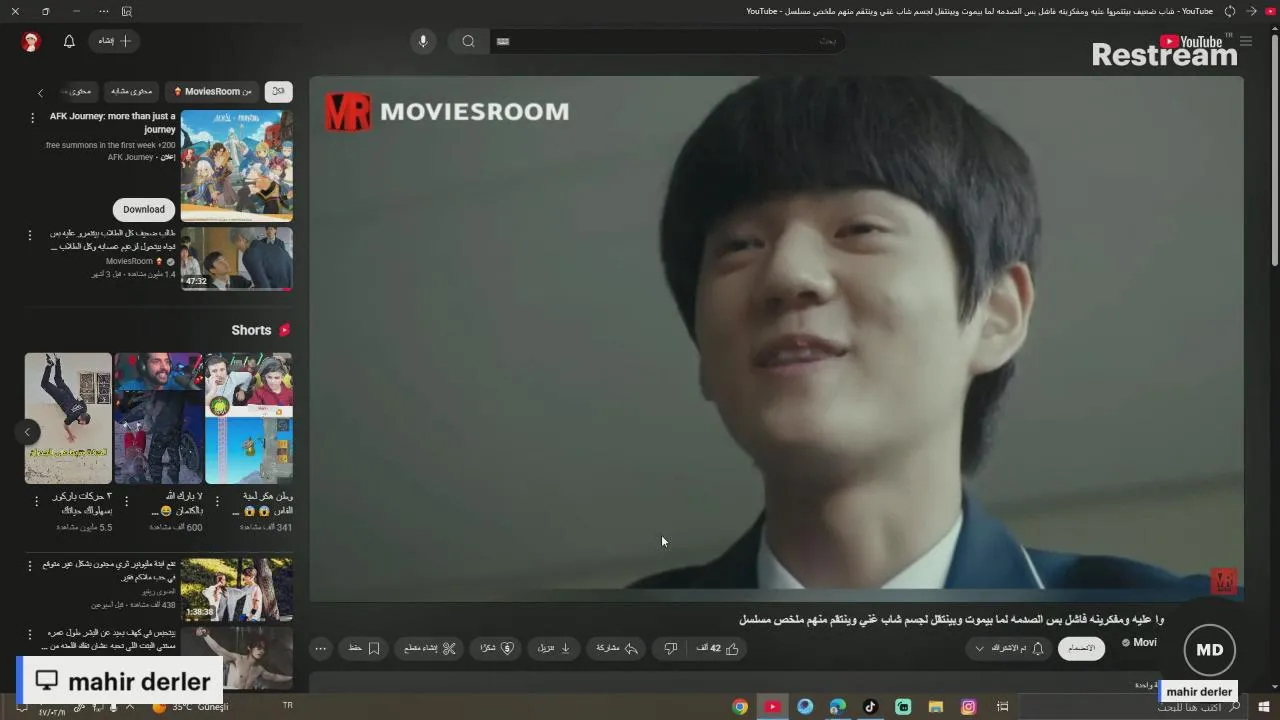Open the notifications bell in the header
This screenshot has height=720, width=1280.
point(69,41)
